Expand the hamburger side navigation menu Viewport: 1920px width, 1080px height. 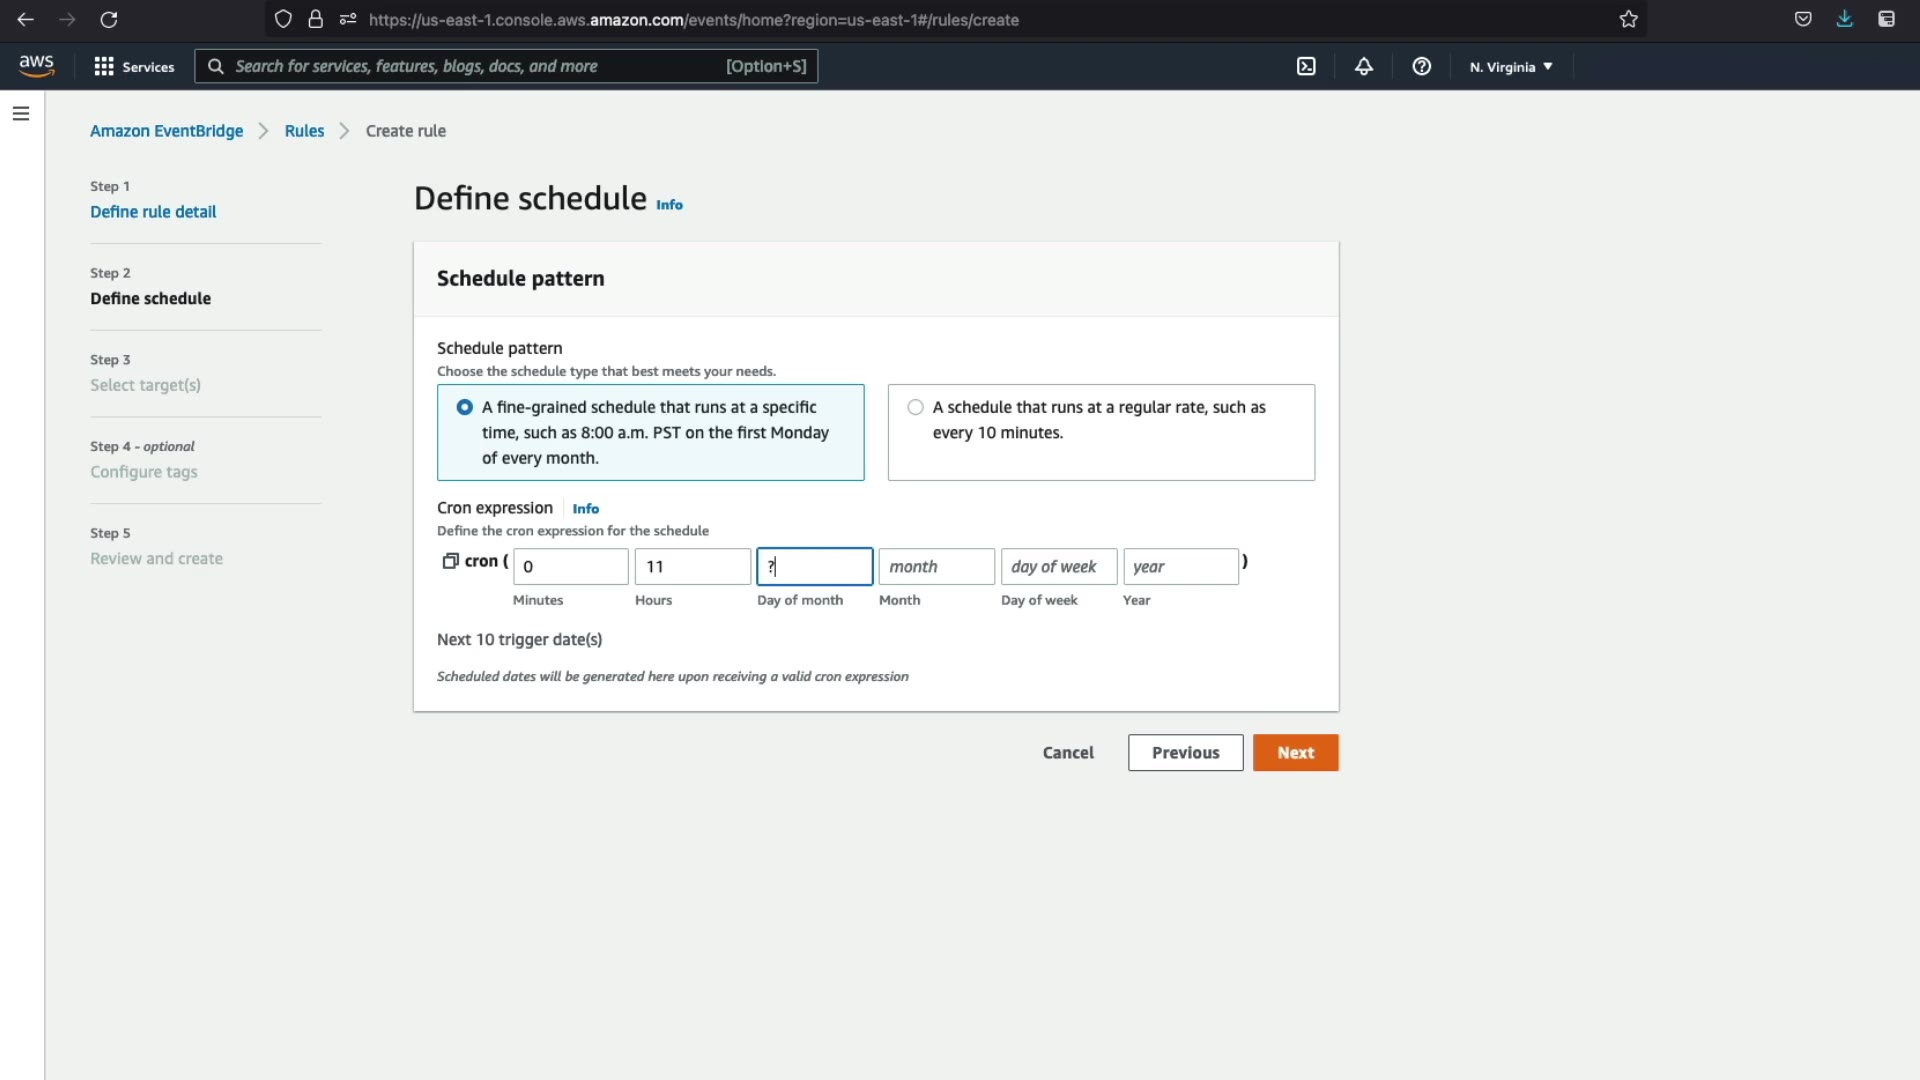21,114
